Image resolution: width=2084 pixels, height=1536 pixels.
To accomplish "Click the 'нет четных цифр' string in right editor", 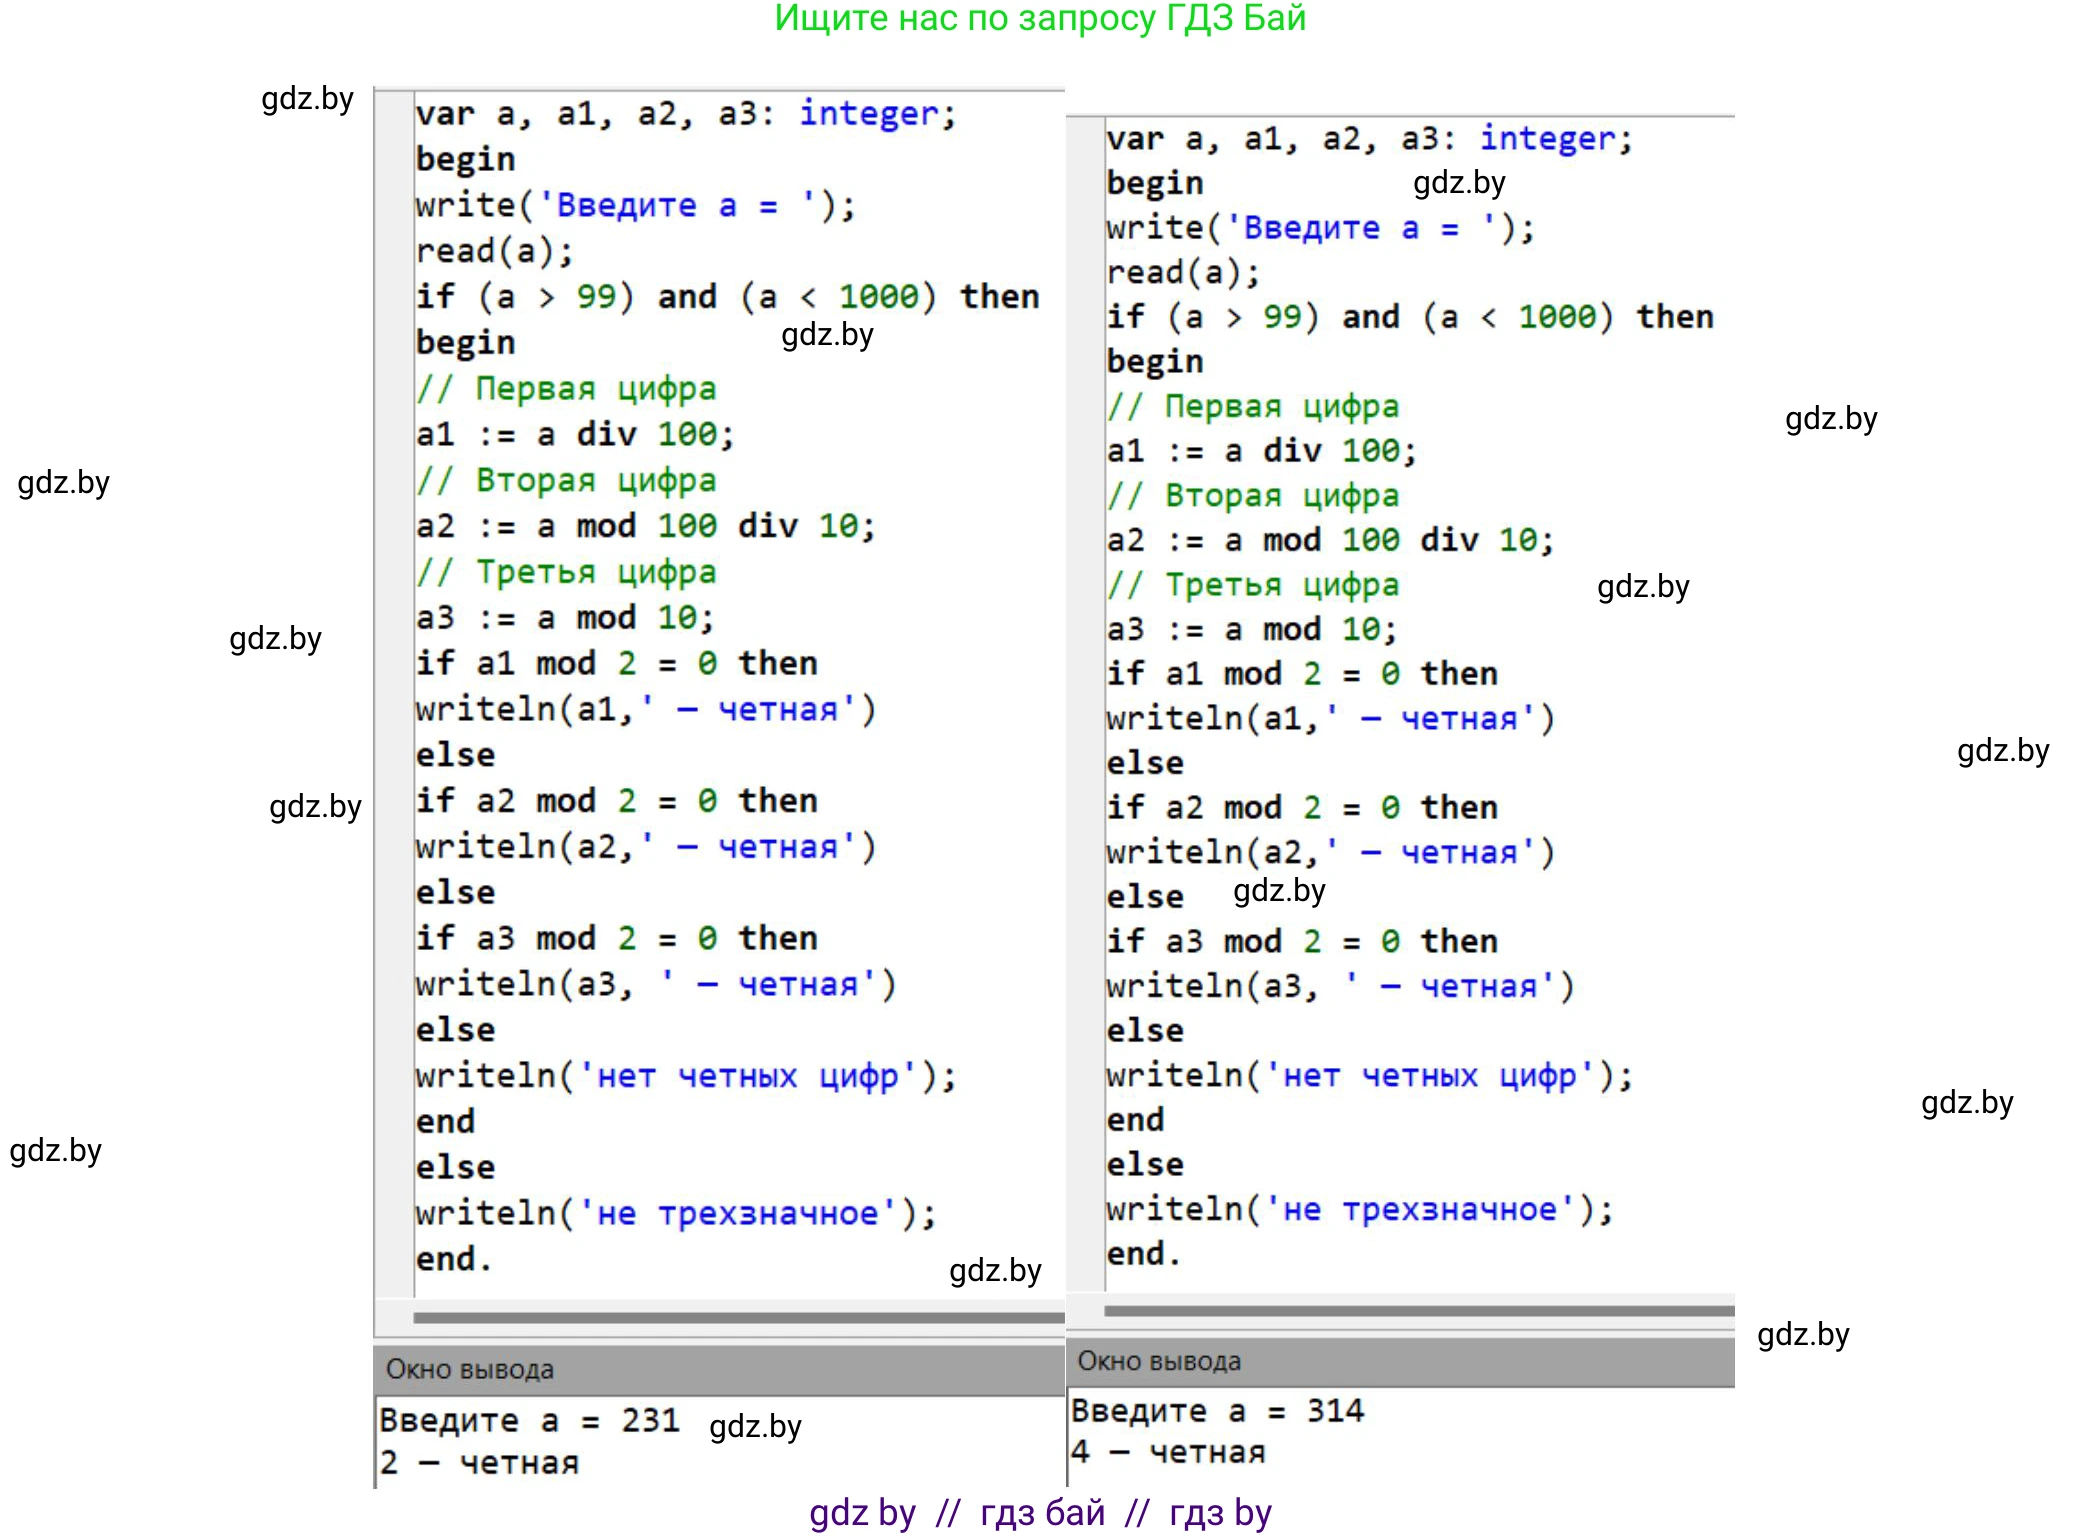I will pos(1430,1076).
